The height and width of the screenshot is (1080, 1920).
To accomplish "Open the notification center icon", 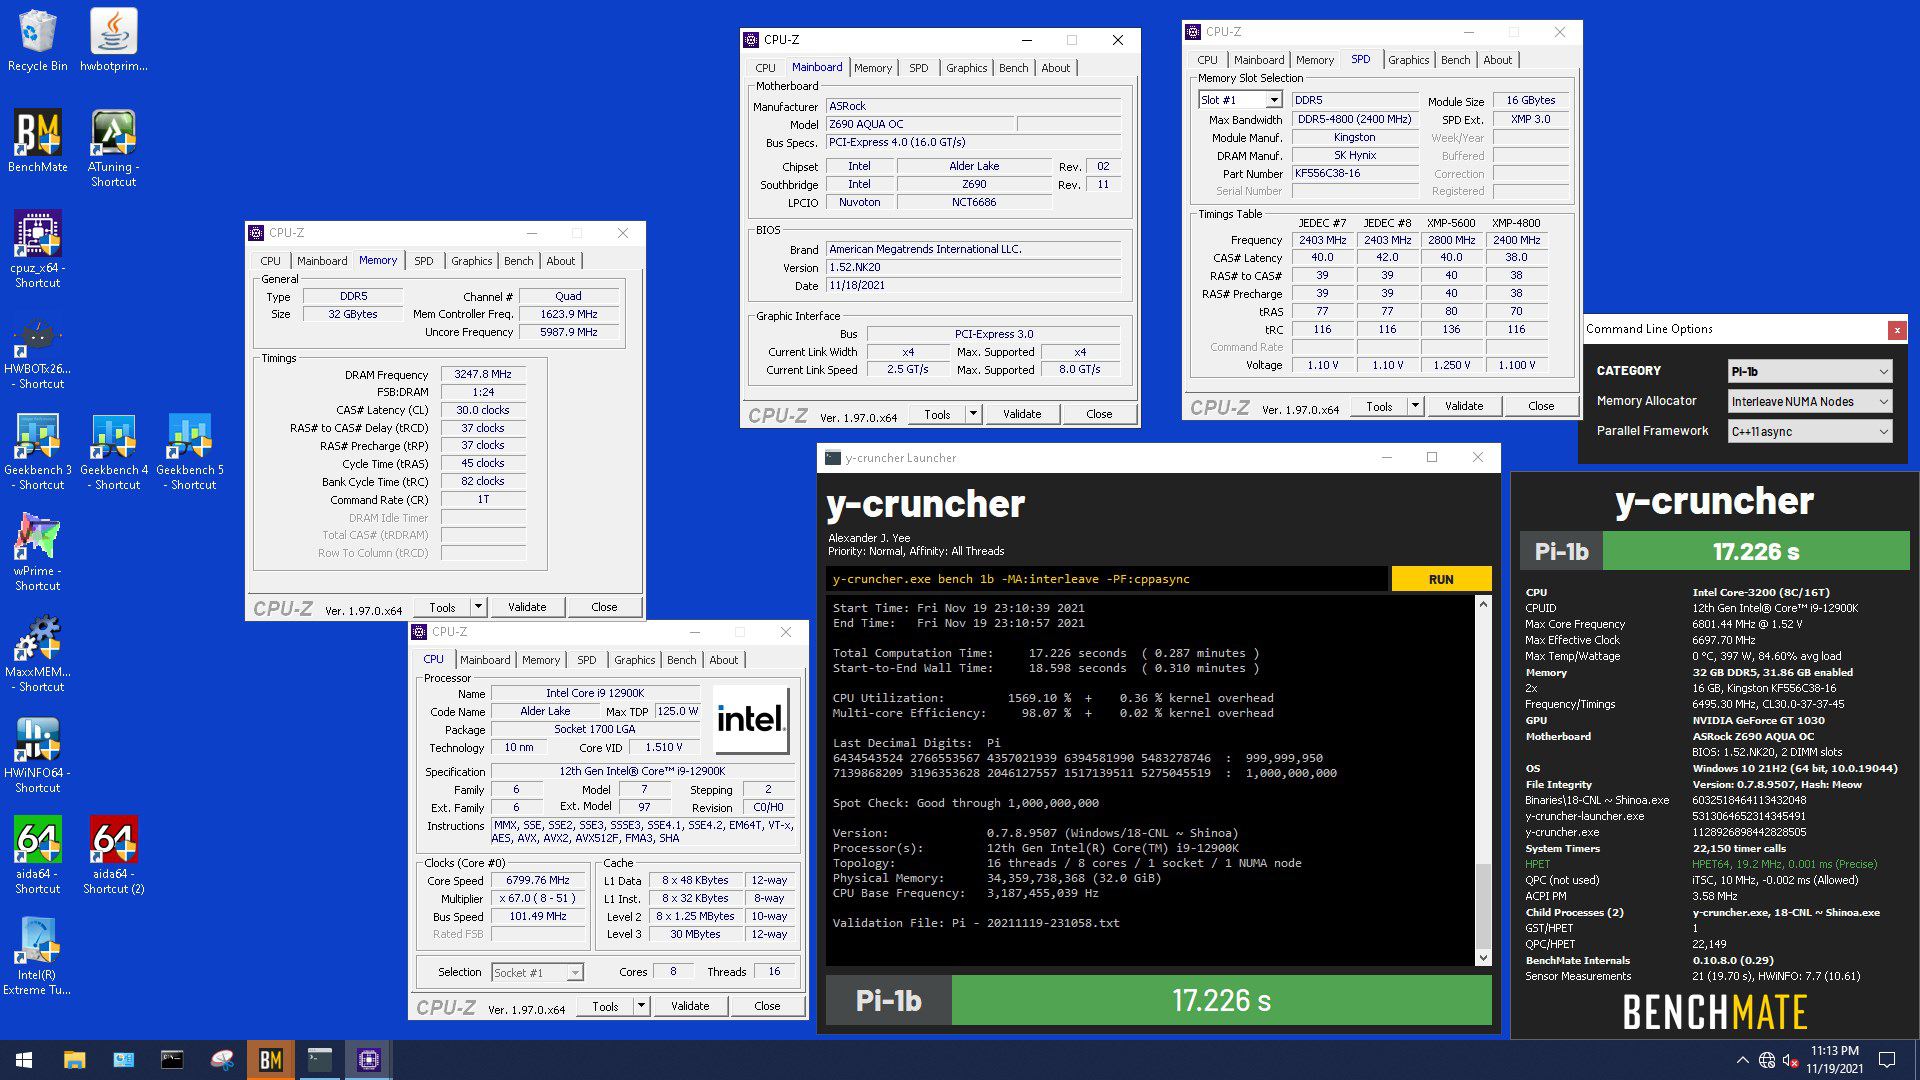I will [x=1887, y=1060].
